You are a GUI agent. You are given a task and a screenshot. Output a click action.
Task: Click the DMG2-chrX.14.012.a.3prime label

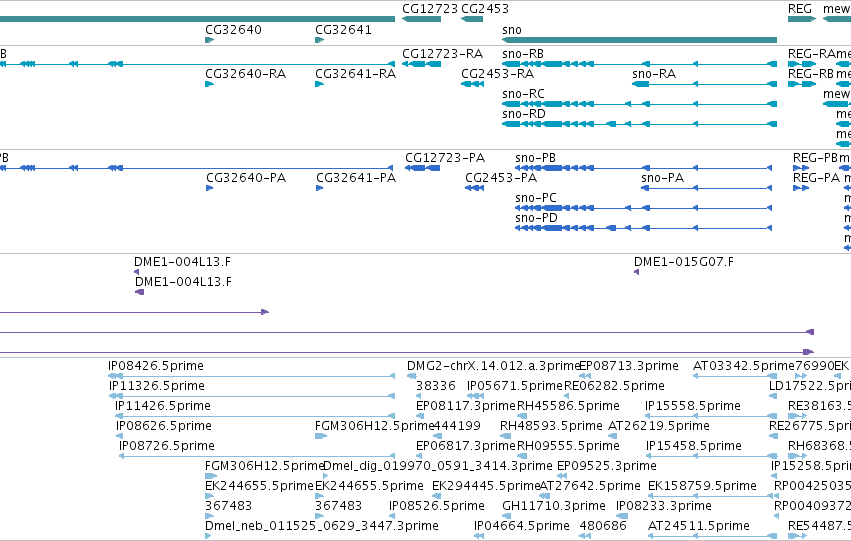pos(494,366)
